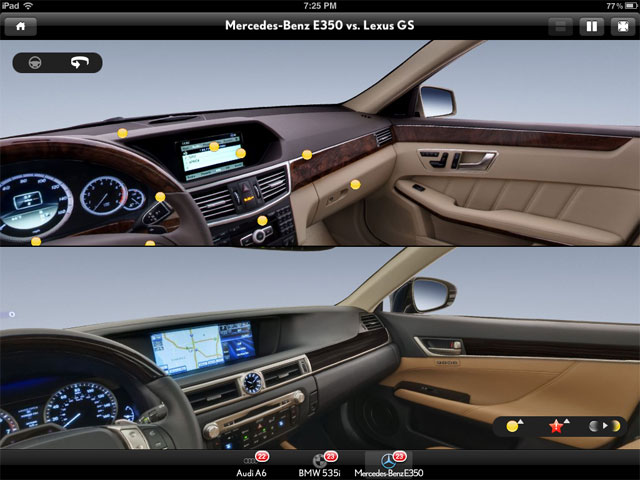Screen dimensions: 640x480
Task: Tap the single-pane layout icon
Action: [x=561, y=27]
